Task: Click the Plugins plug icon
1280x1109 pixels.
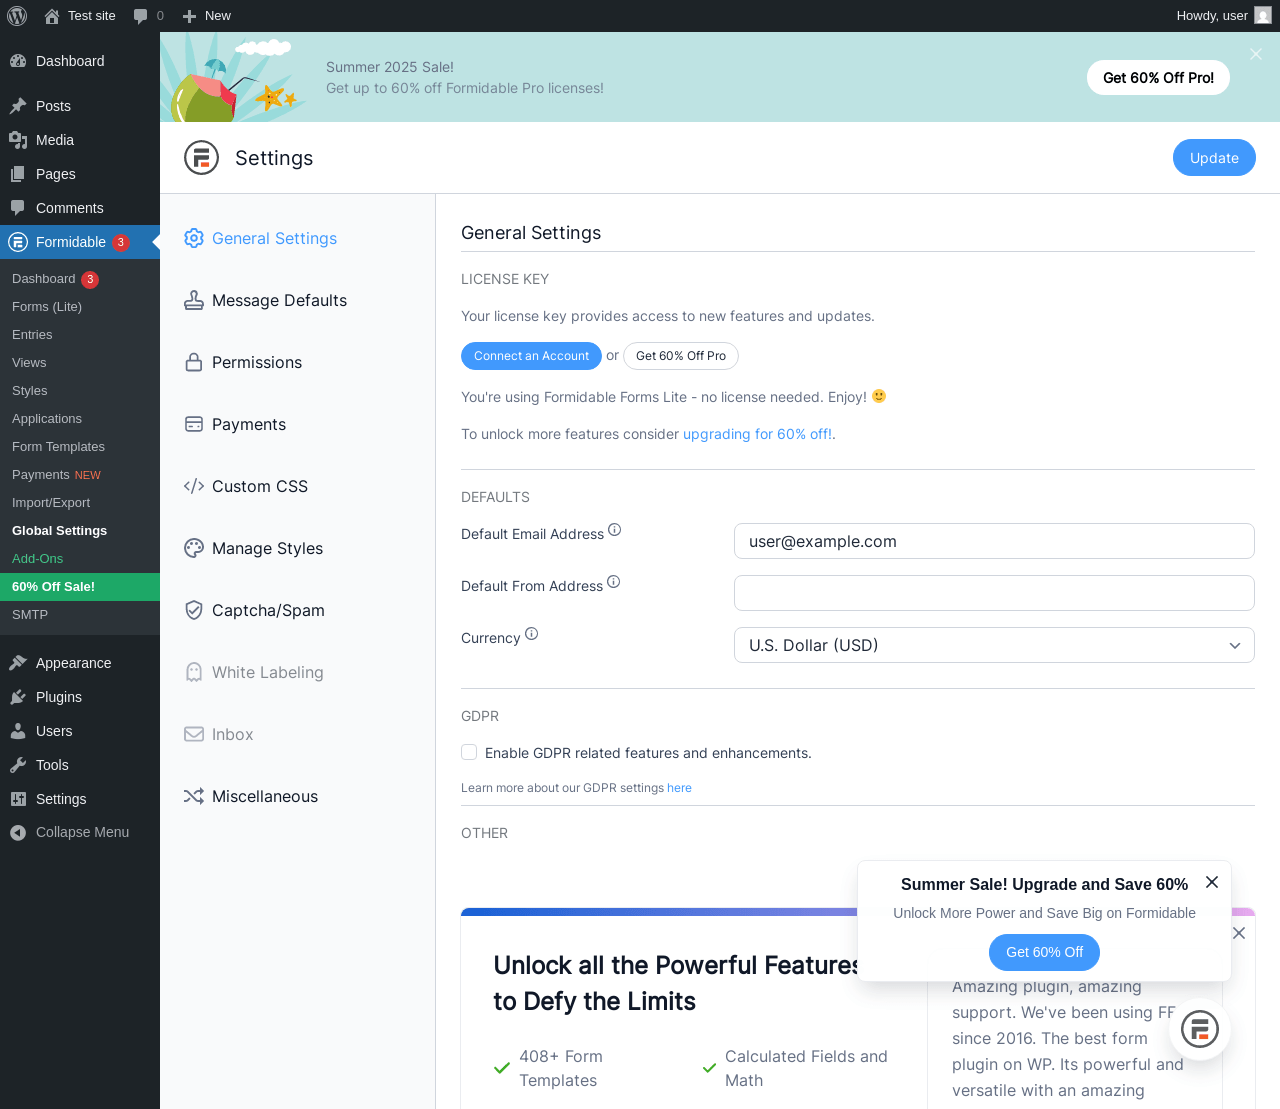Action: (x=18, y=697)
